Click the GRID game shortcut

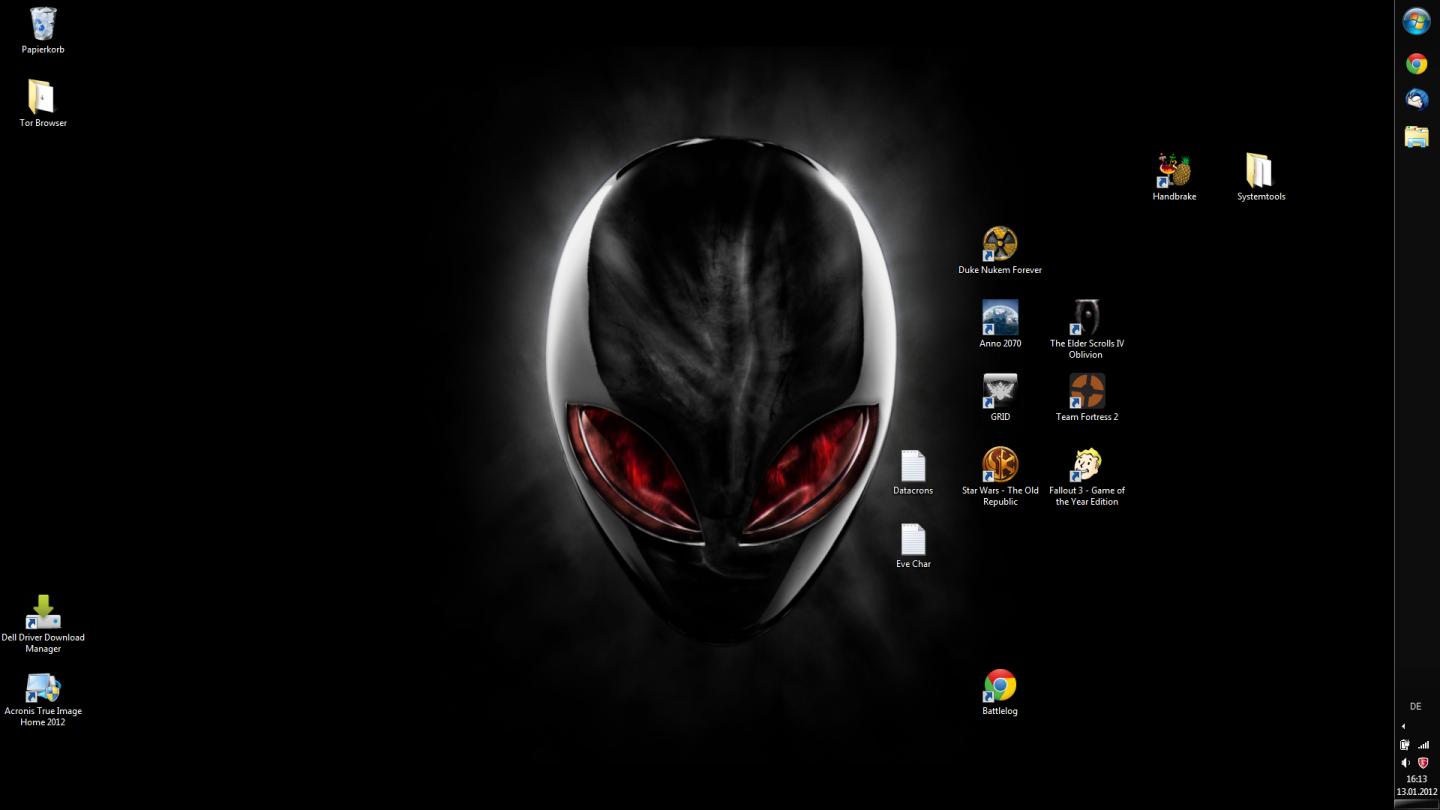tap(1000, 391)
